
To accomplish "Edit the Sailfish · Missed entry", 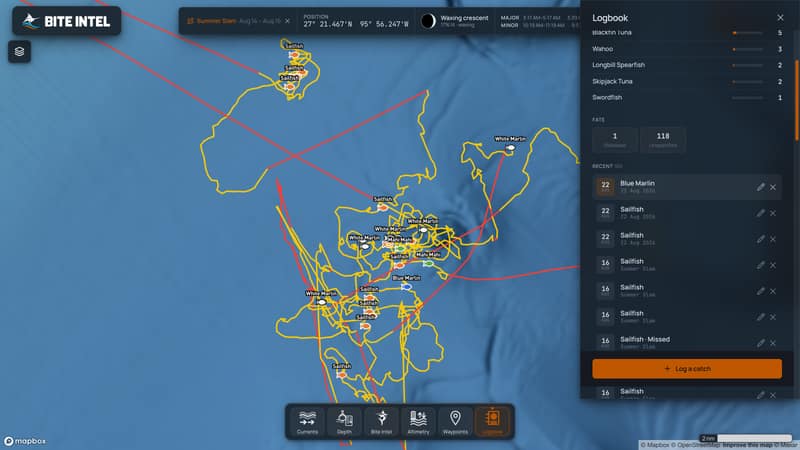I will [760, 343].
